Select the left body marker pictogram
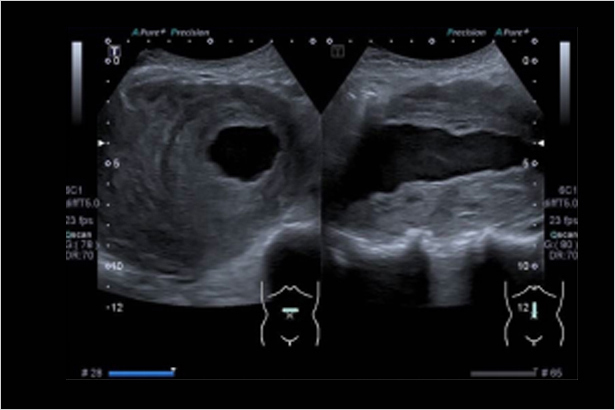This screenshot has height=410, width=615. click(x=288, y=312)
